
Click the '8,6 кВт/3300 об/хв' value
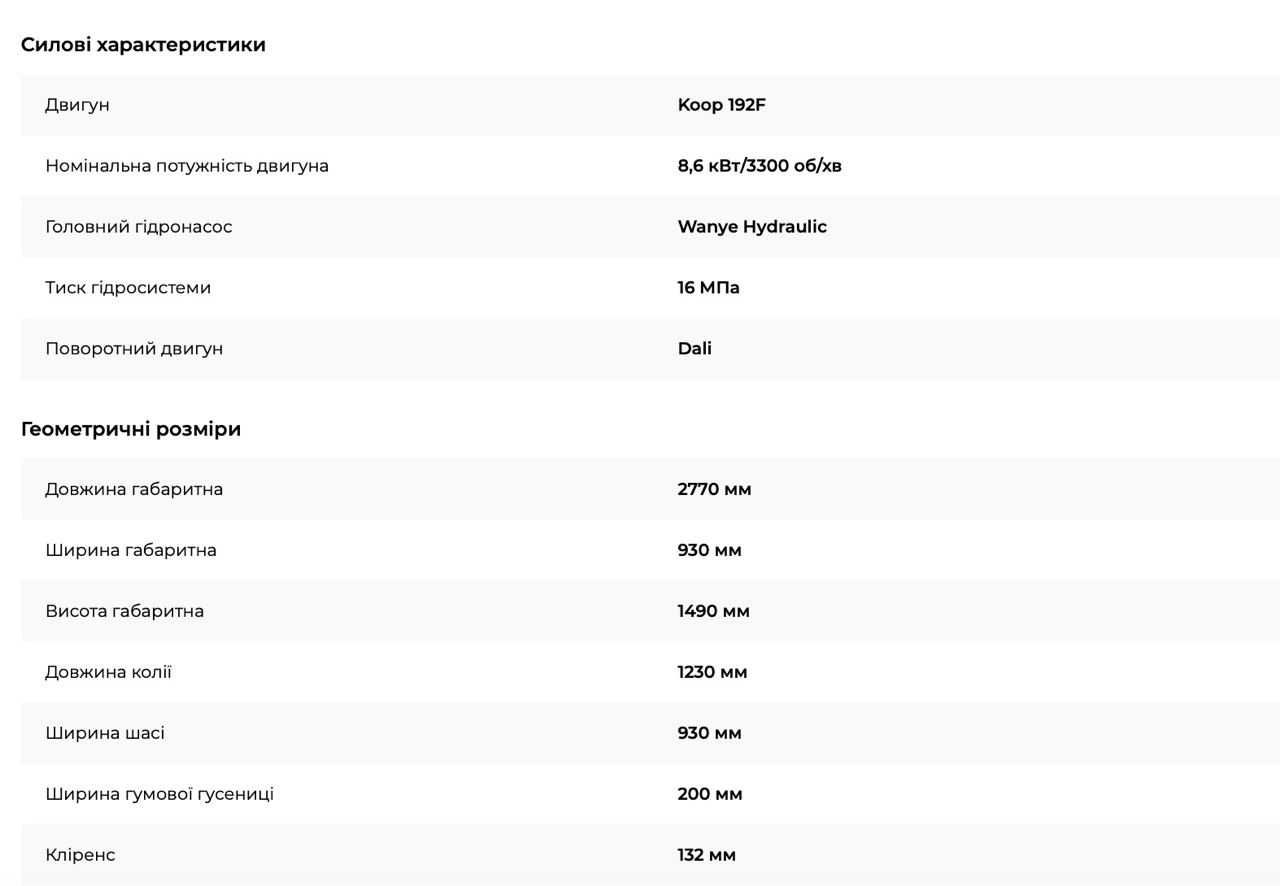(x=759, y=166)
